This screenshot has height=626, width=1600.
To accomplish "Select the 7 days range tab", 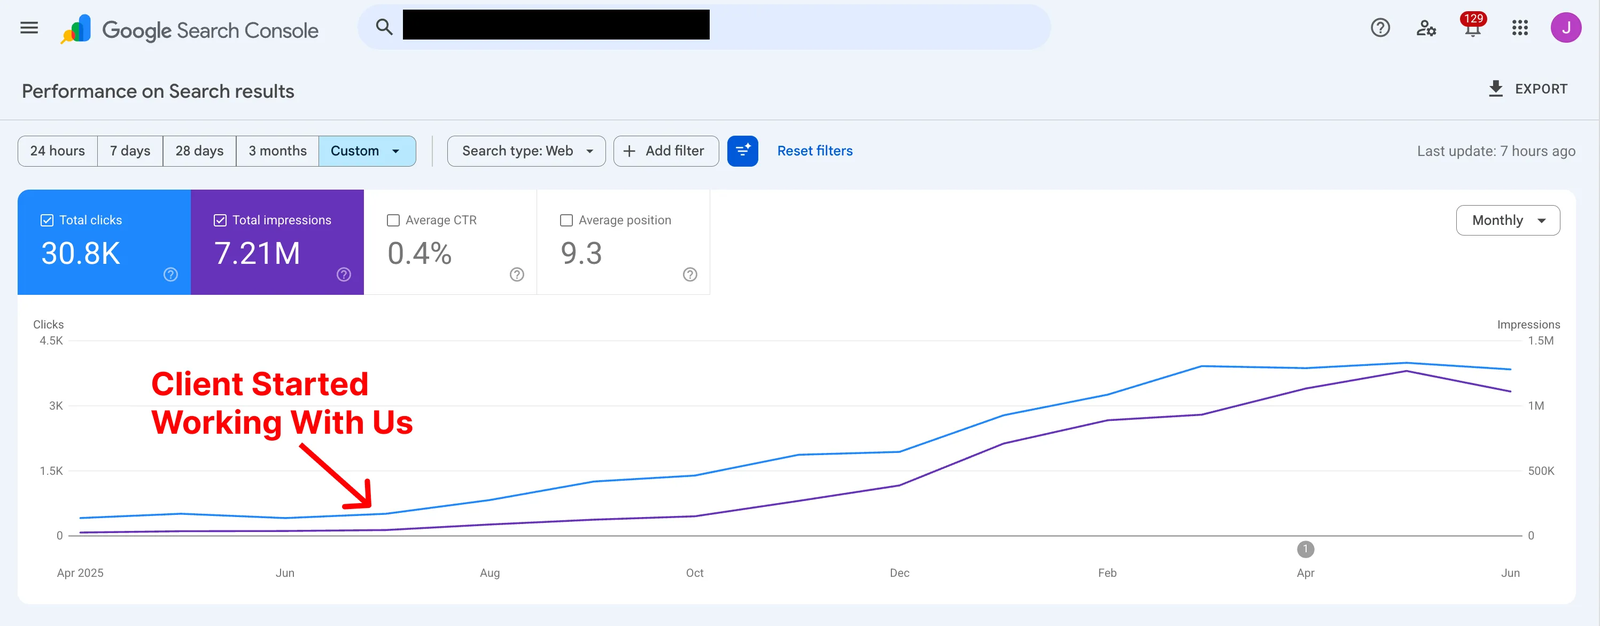I will point(130,151).
